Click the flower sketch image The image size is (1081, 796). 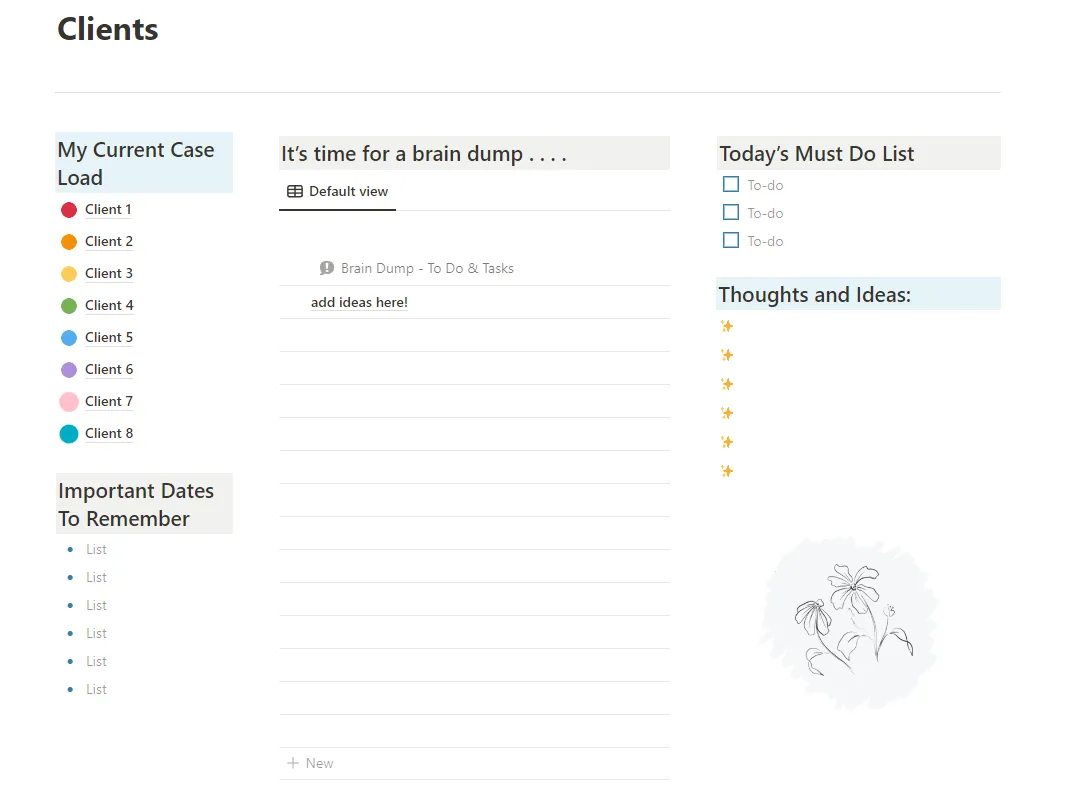[850, 624]
